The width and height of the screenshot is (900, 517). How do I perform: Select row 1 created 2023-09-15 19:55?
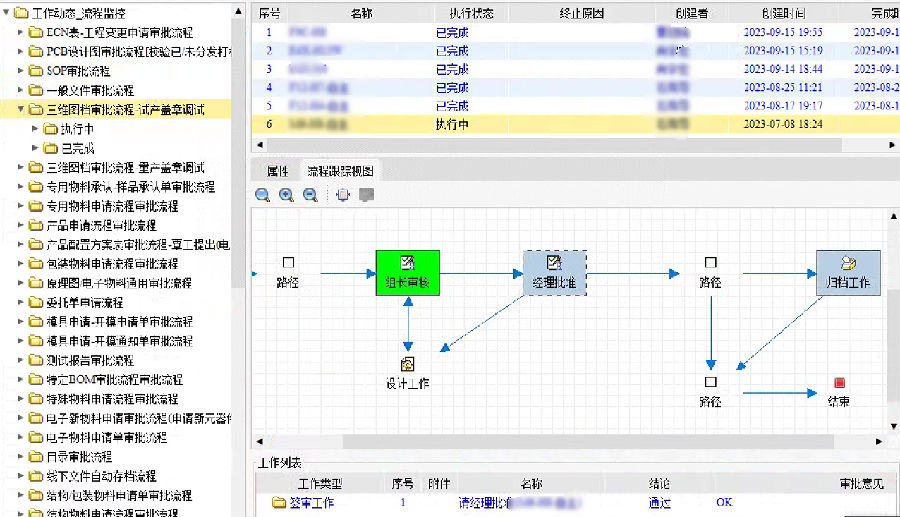click(x=576, y=32)
